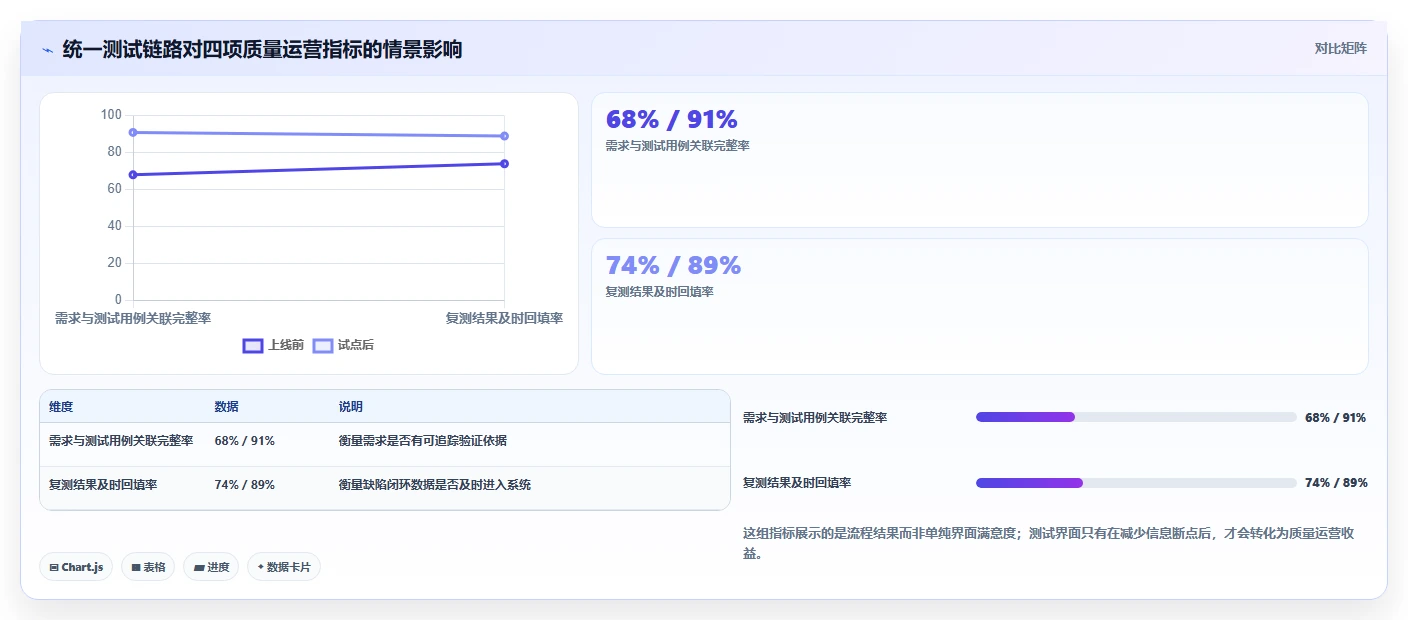Toggle the 试点后 legend series in the chart
The height and width of the screenshot is (620, 1408).
(x=343, y=345)
